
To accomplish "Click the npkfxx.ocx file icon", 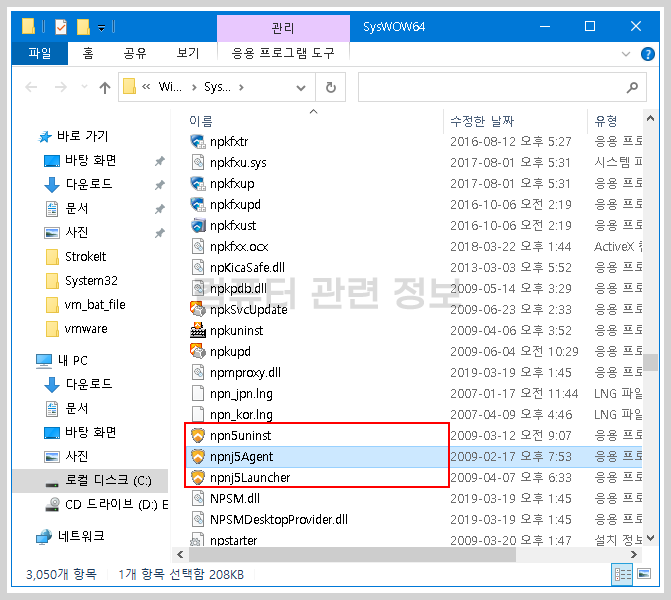I will [197, 246].
